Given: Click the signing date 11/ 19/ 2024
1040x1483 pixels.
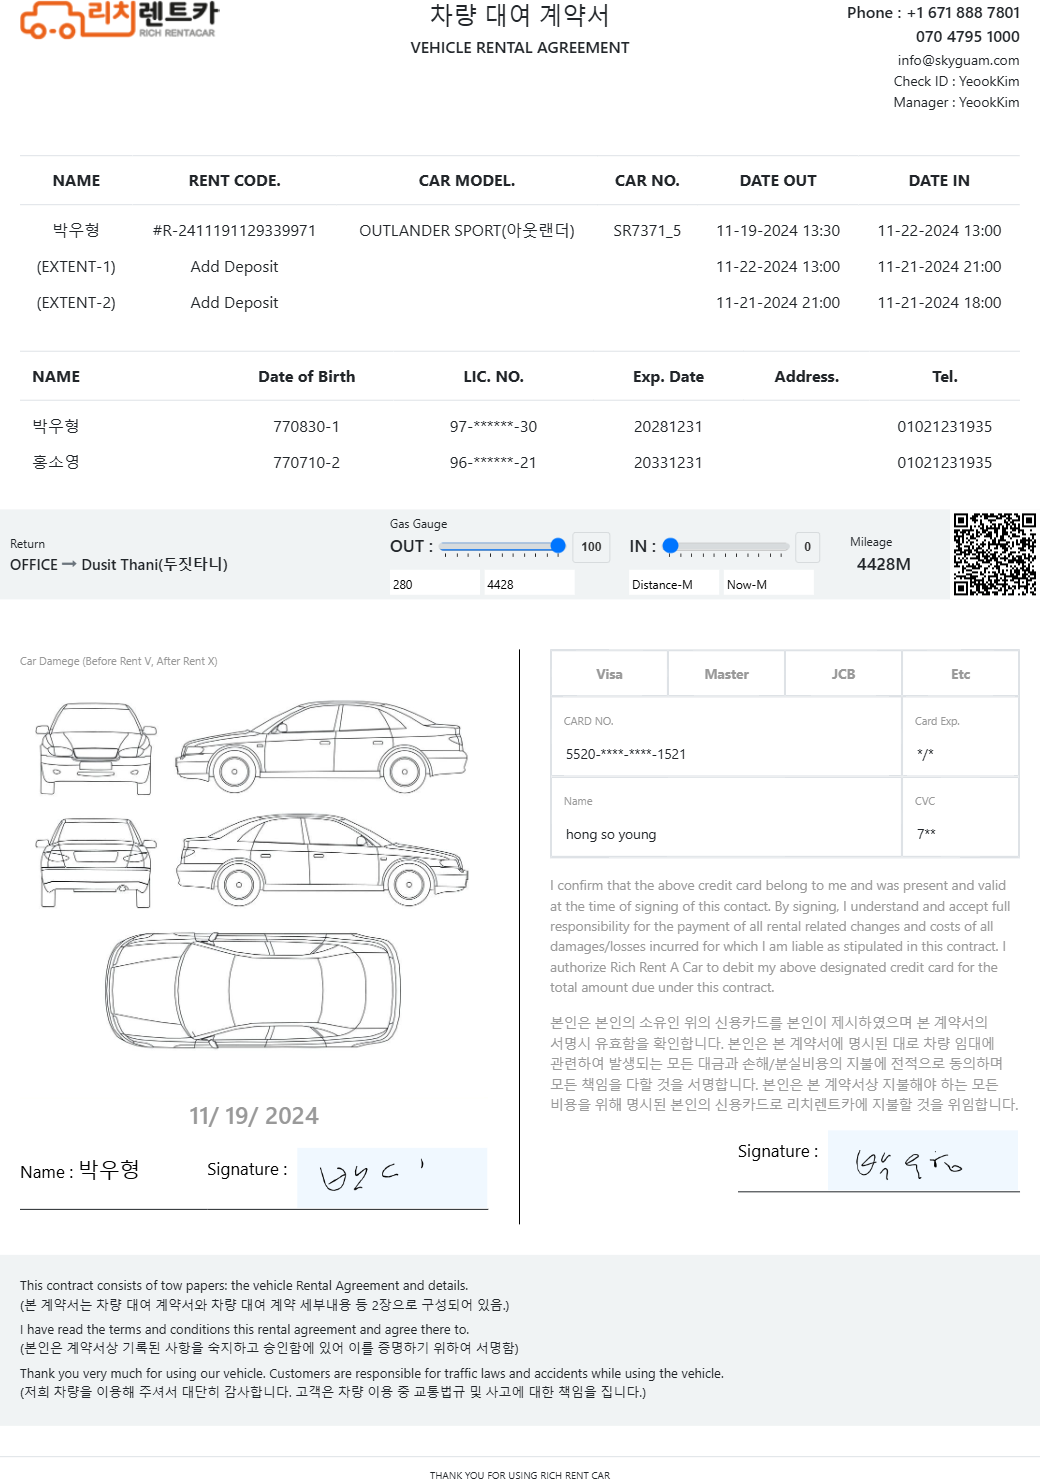Looking at the screenshot, I should [254, 1116].
